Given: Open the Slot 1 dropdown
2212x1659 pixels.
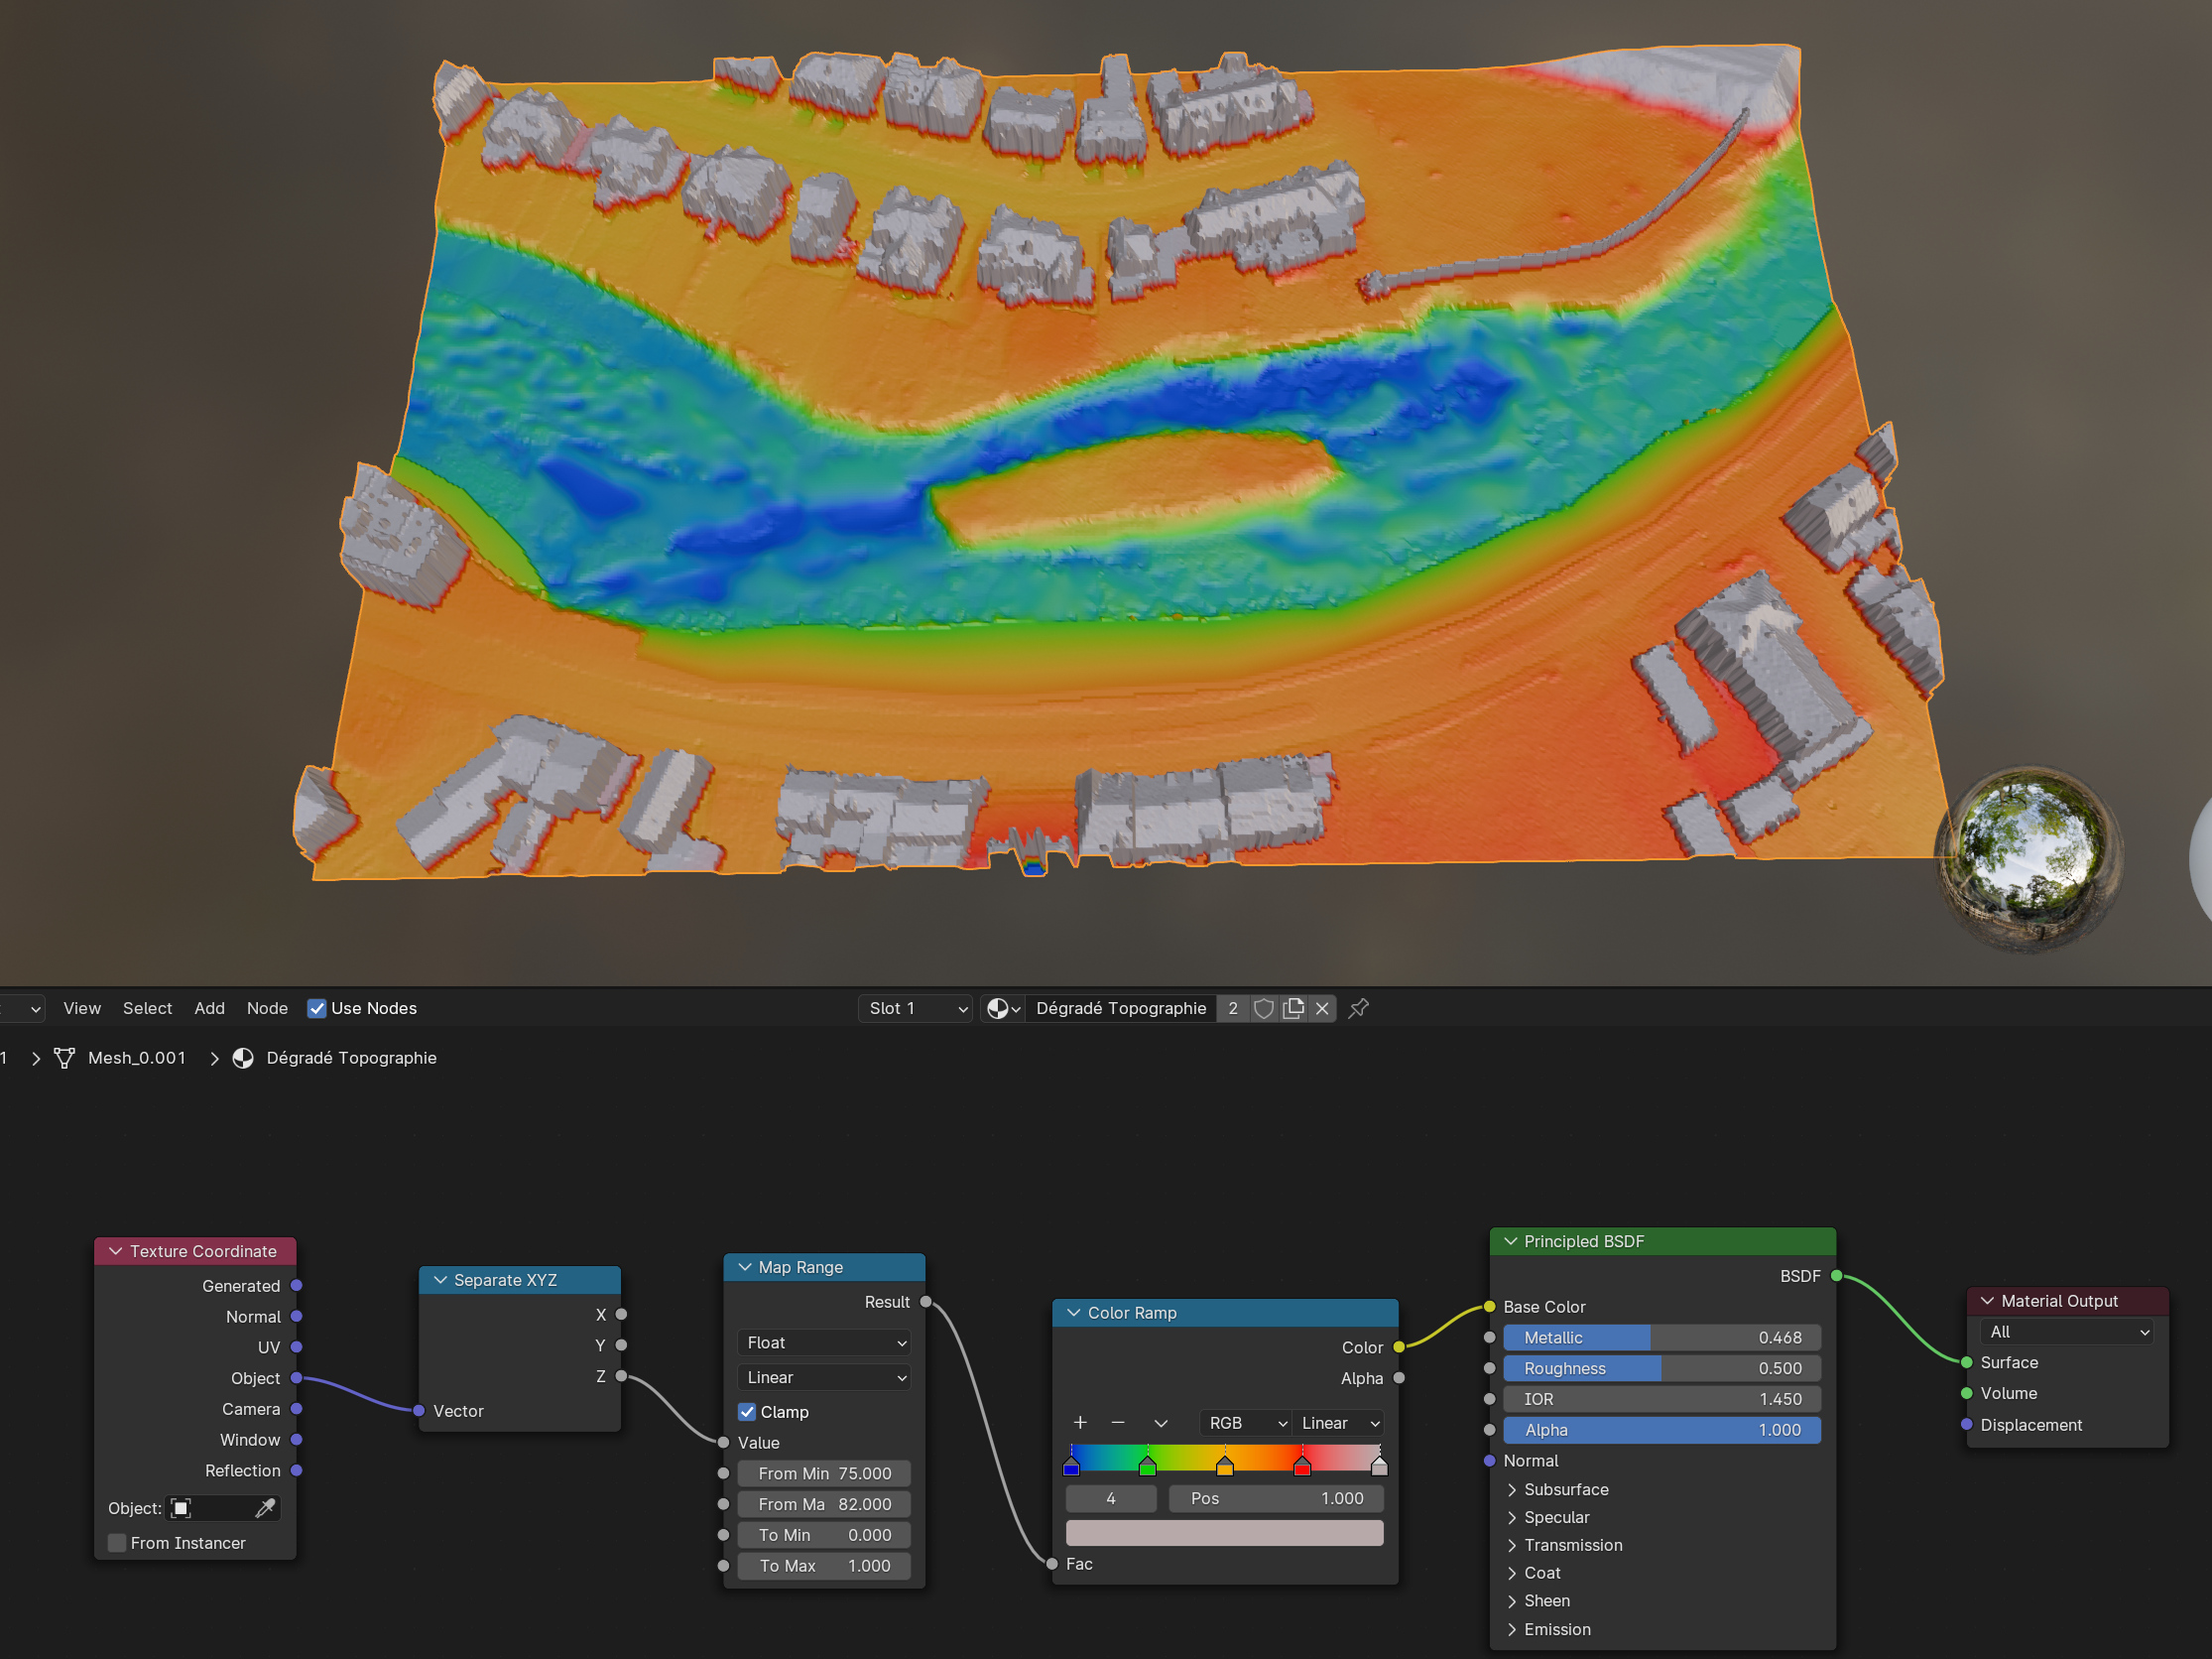Looking at the screenshot, I should pyautogui.click(x=916, y=1008).
